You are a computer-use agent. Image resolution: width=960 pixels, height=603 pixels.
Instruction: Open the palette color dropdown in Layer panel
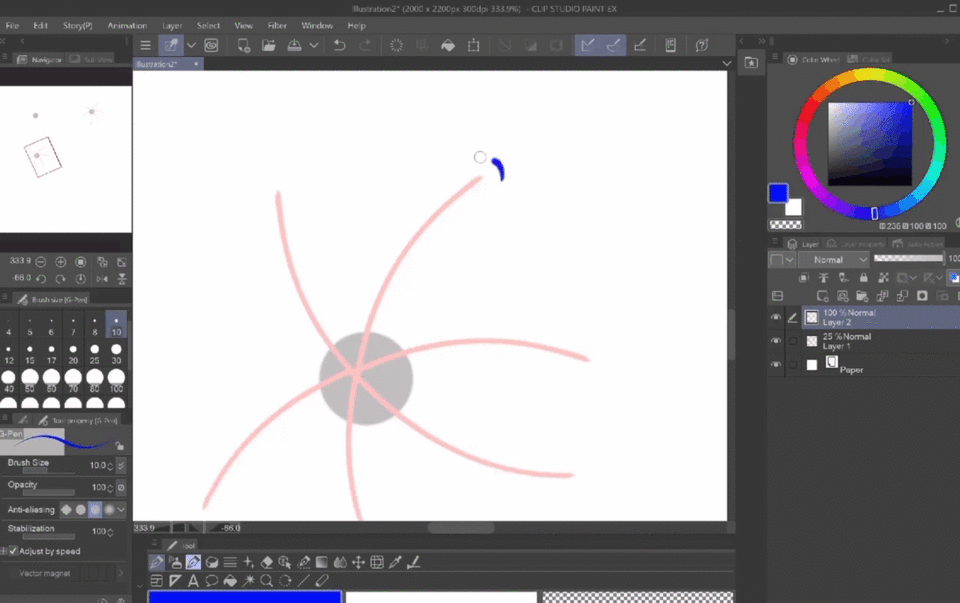tap(782, 260)
